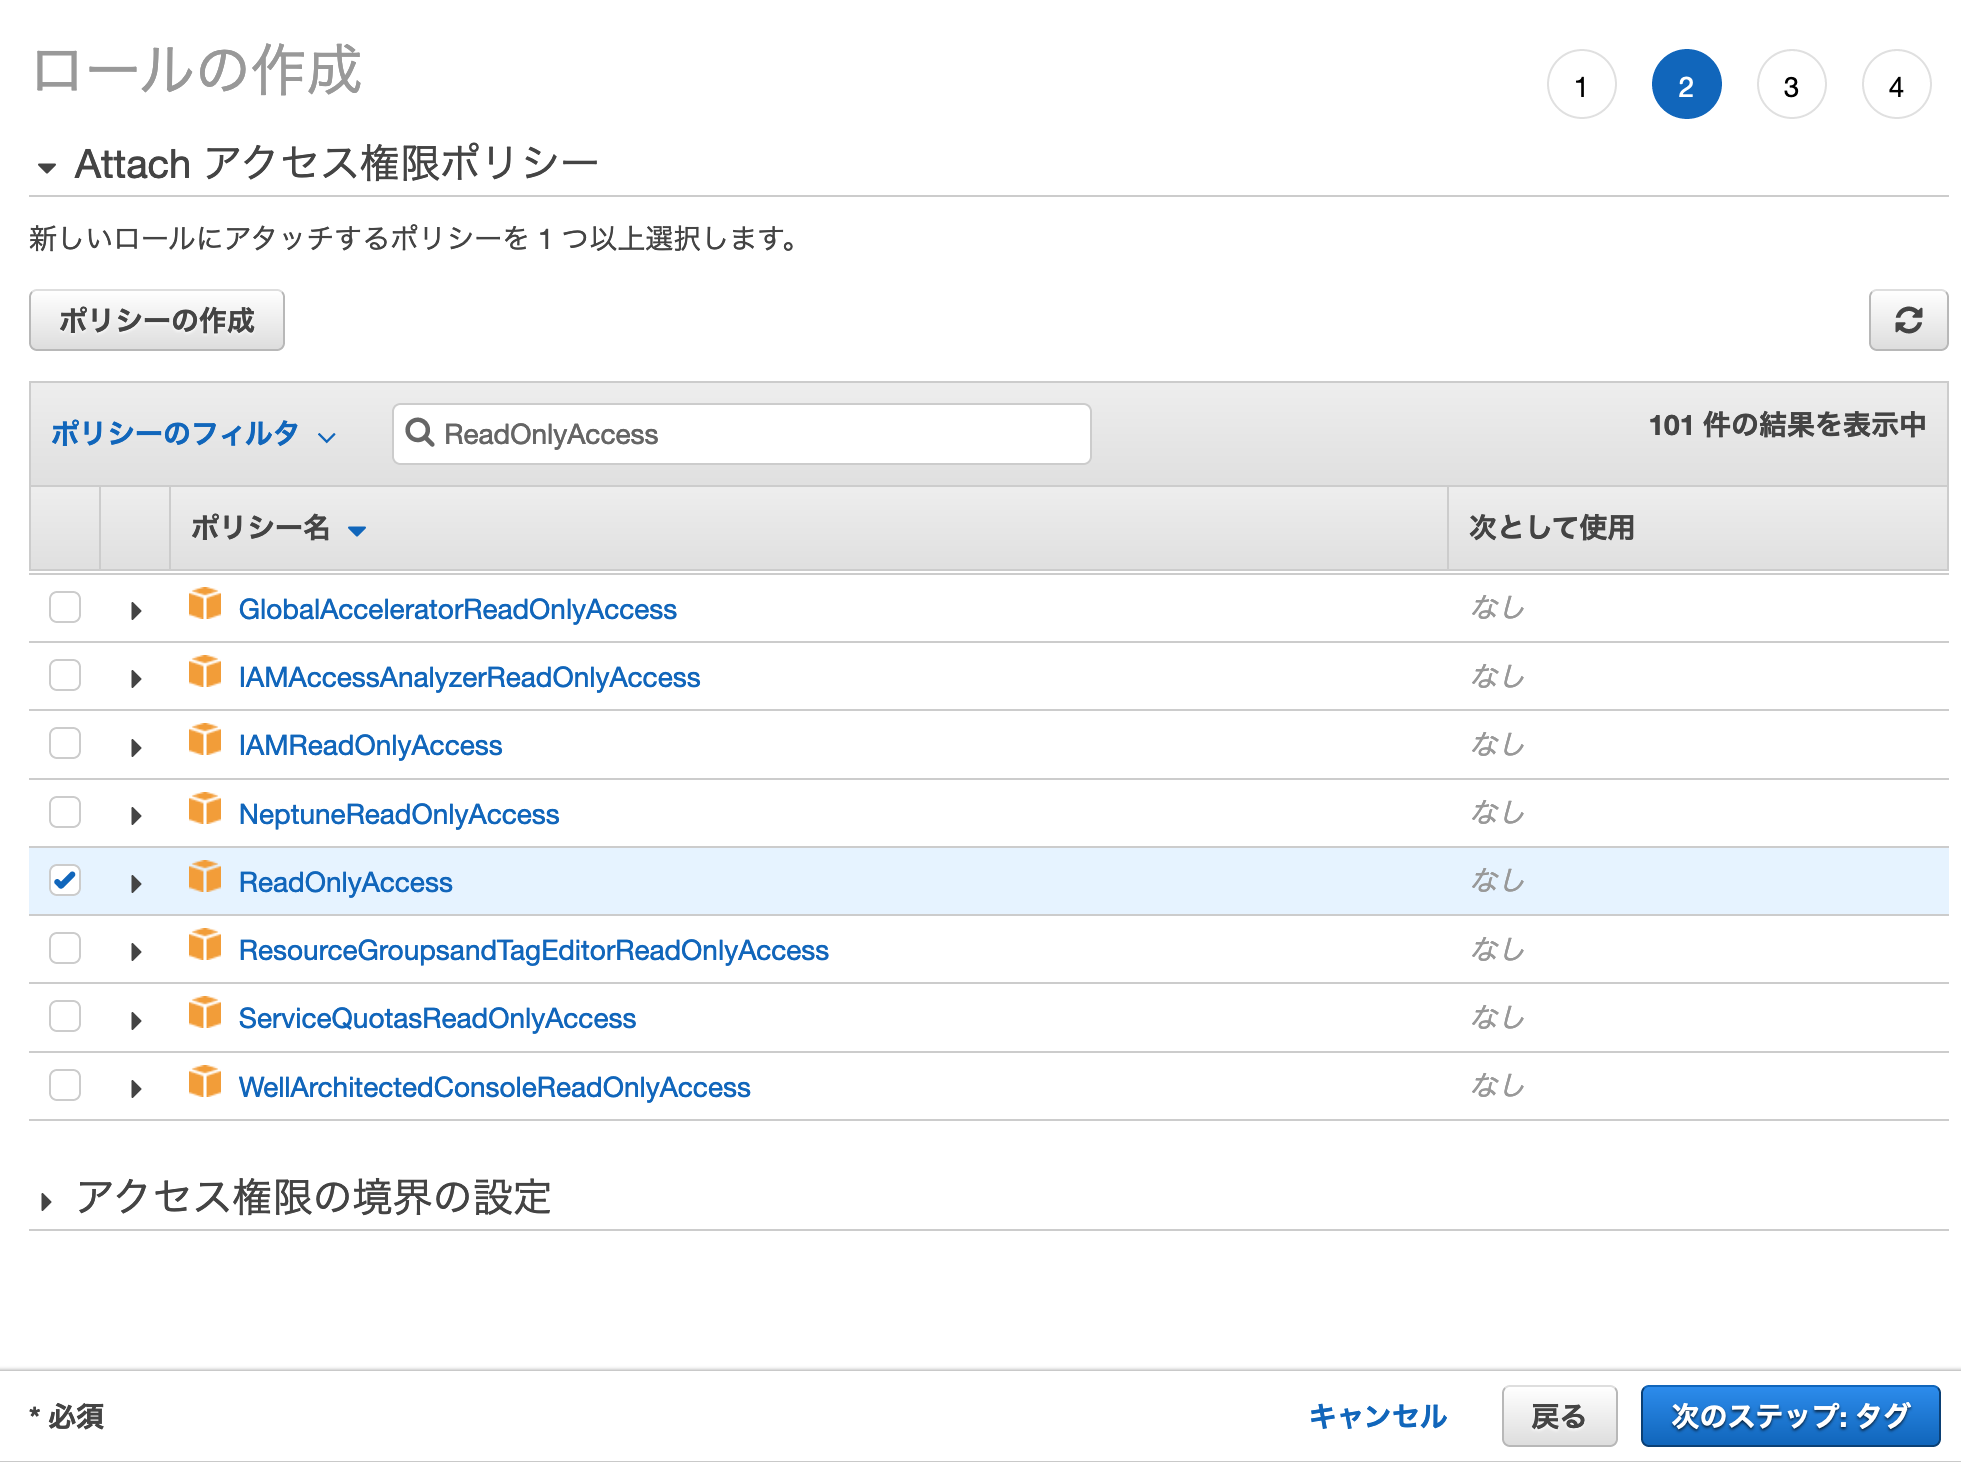Screen dimensions: 1961x1462
Task: Uncheck the ReadOnlyAccess policy checkbox
Action: click(x=65, y=880)
